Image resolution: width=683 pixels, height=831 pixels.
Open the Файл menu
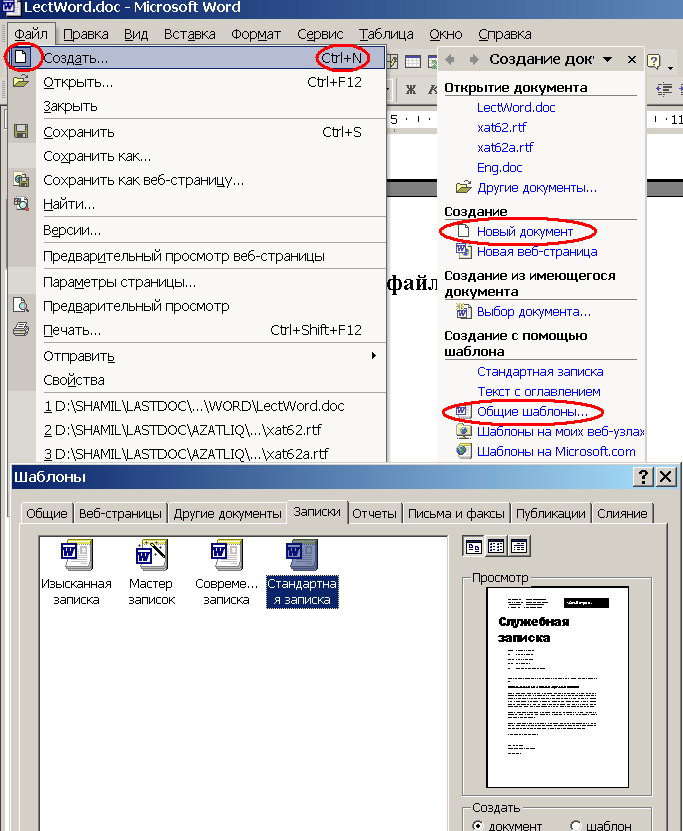click(31, 34)
